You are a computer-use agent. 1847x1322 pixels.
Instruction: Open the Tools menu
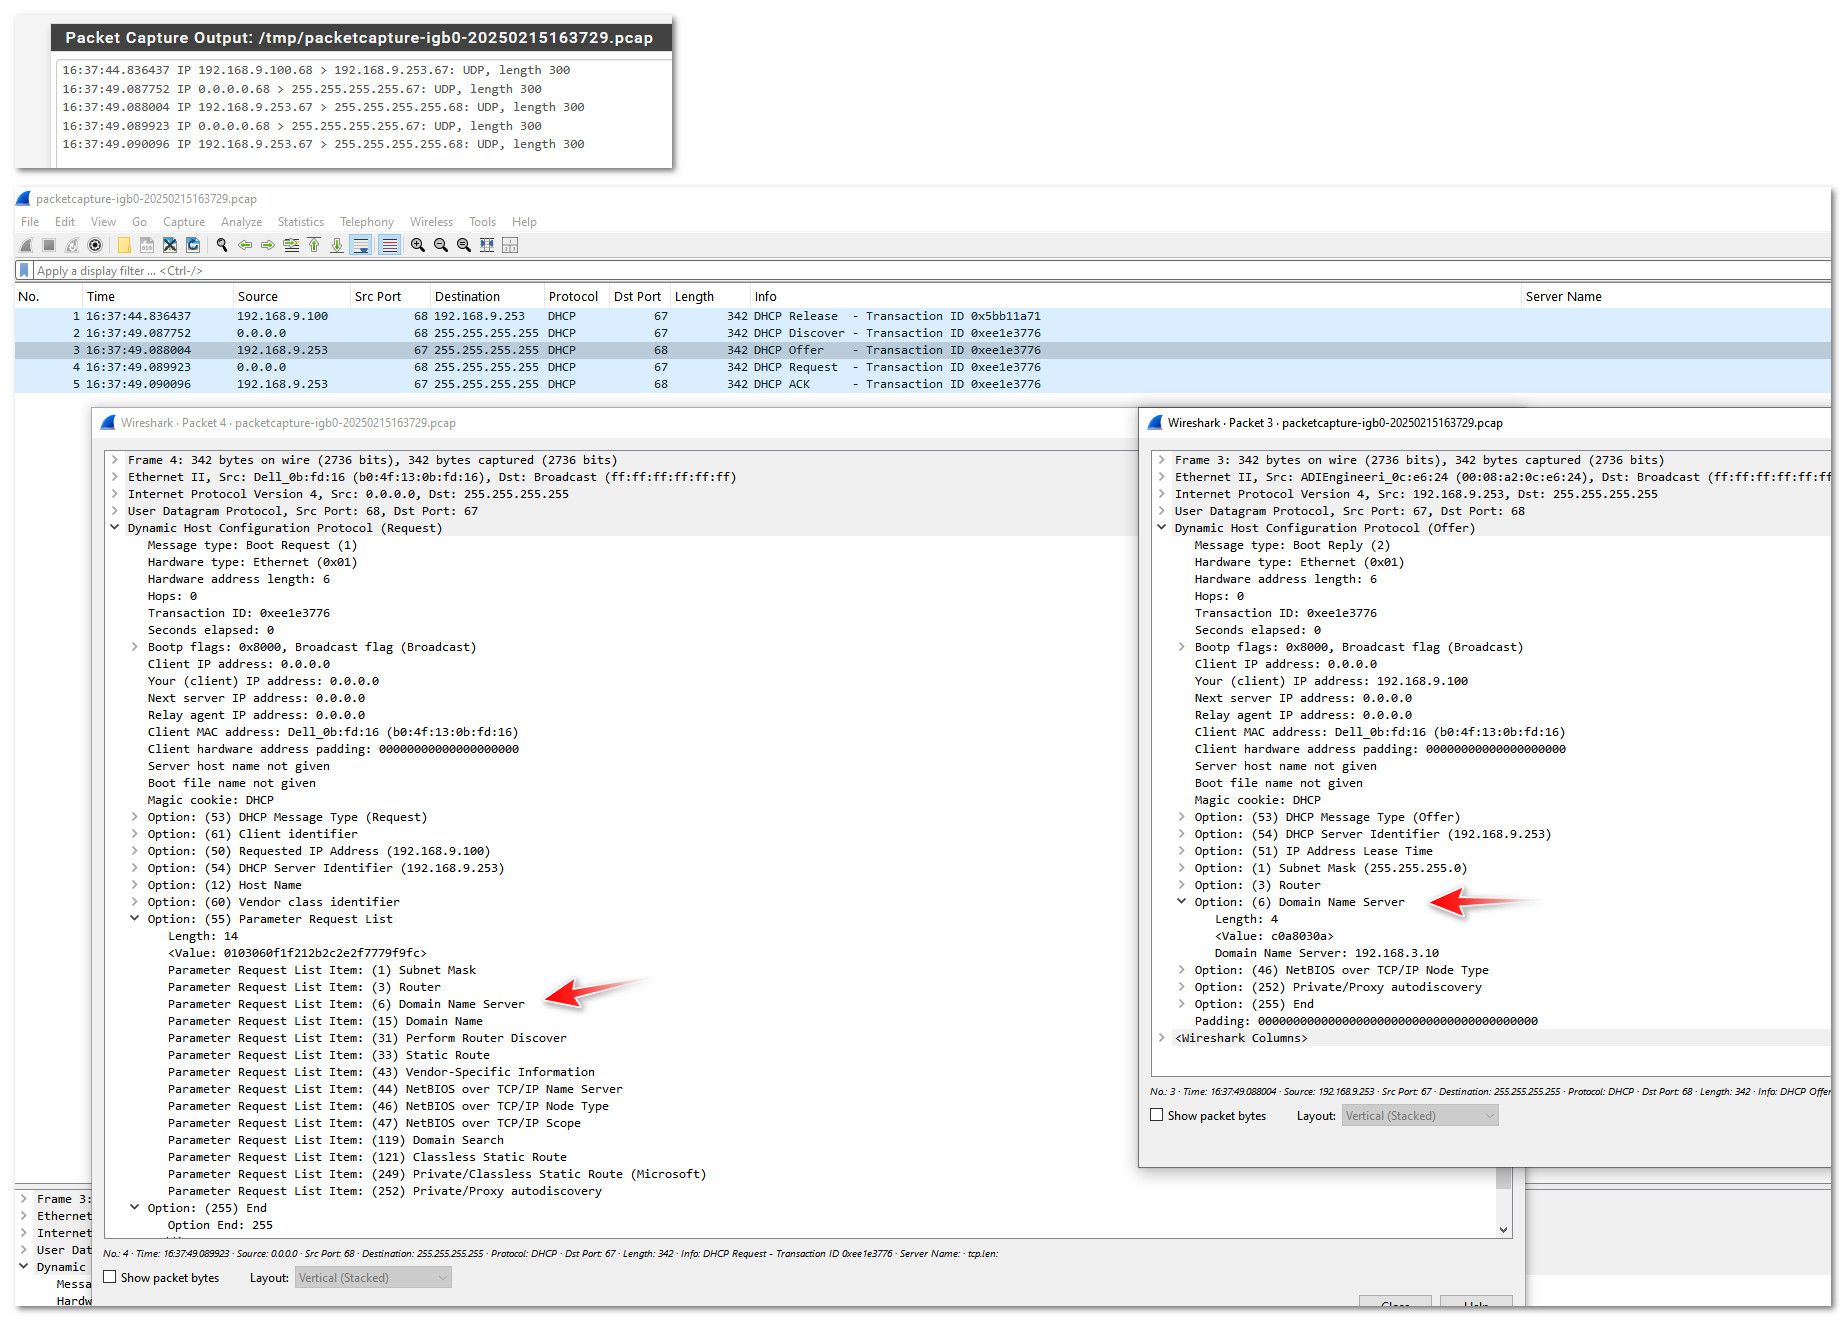tap(482, 222)
